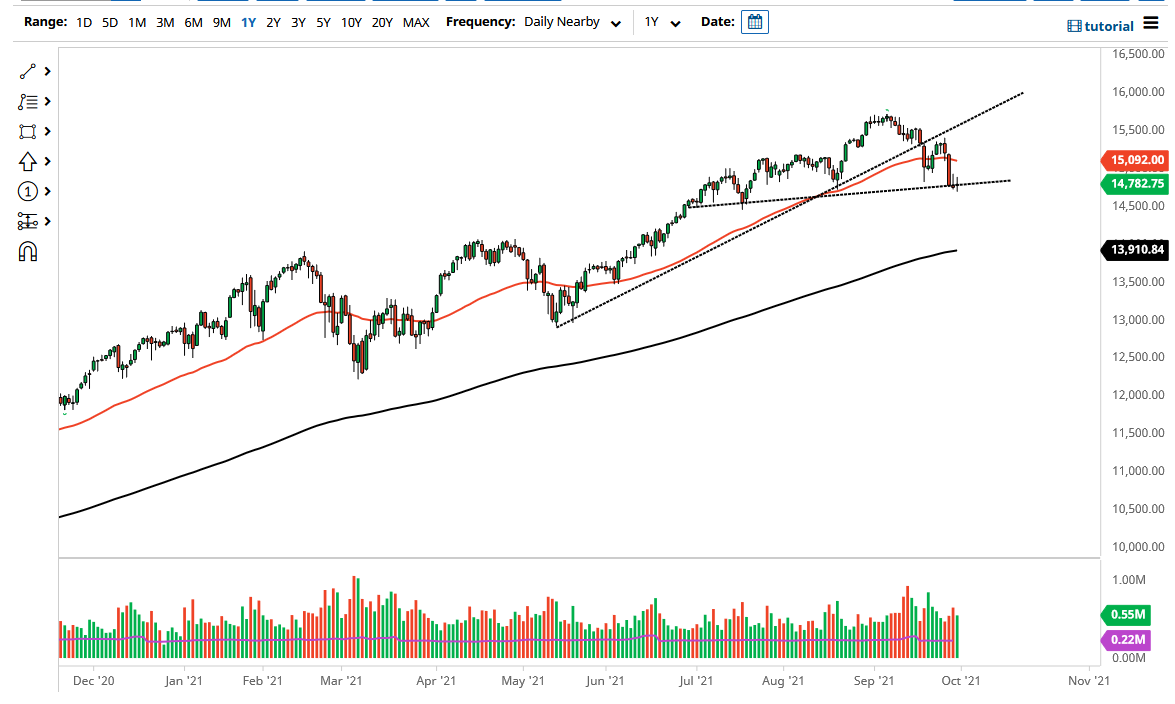Choose the 5Y range option
This screenshot has width=1175, height=704.
(x=323, y=22)
